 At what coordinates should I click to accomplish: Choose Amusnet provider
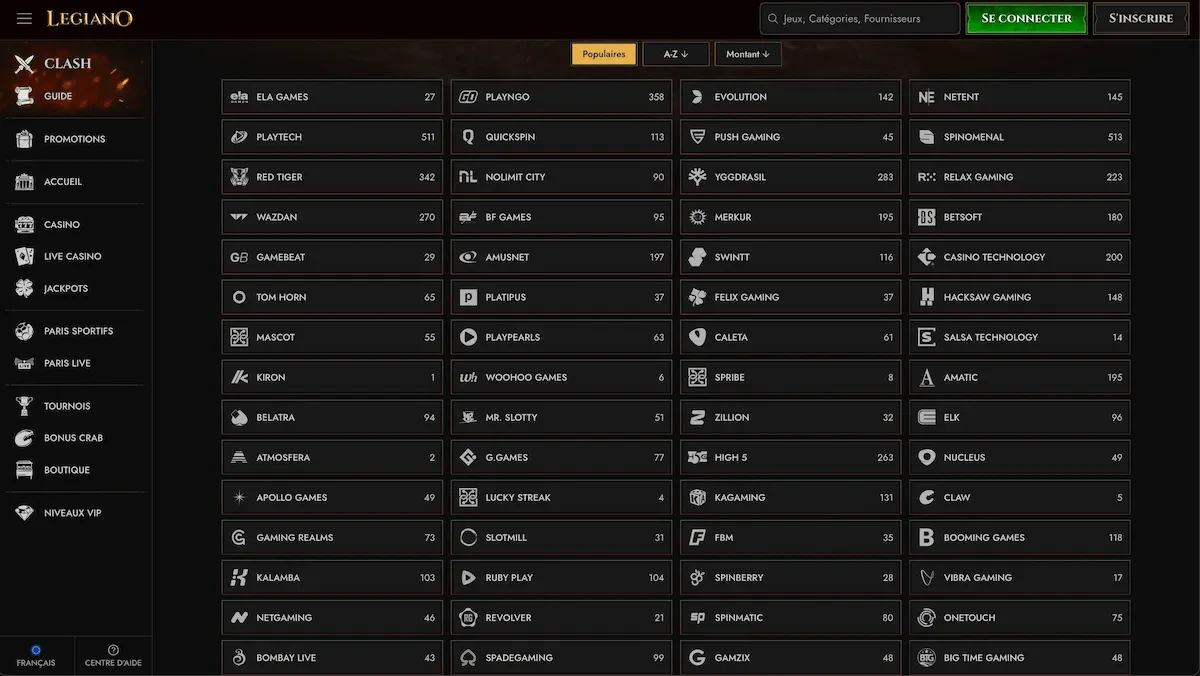561,257
